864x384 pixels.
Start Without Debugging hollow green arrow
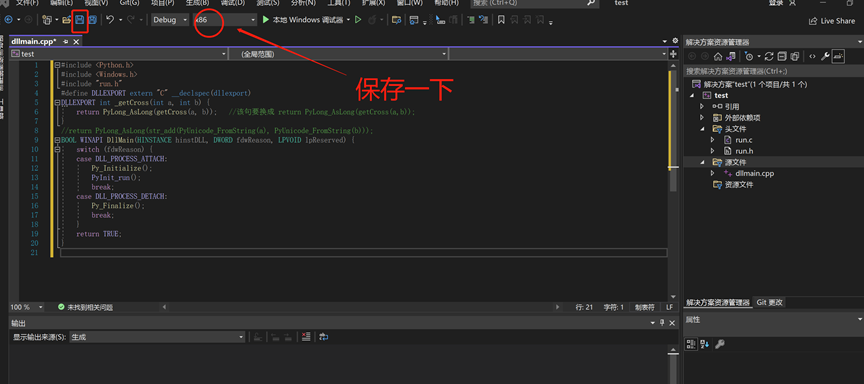click(358, 20)
